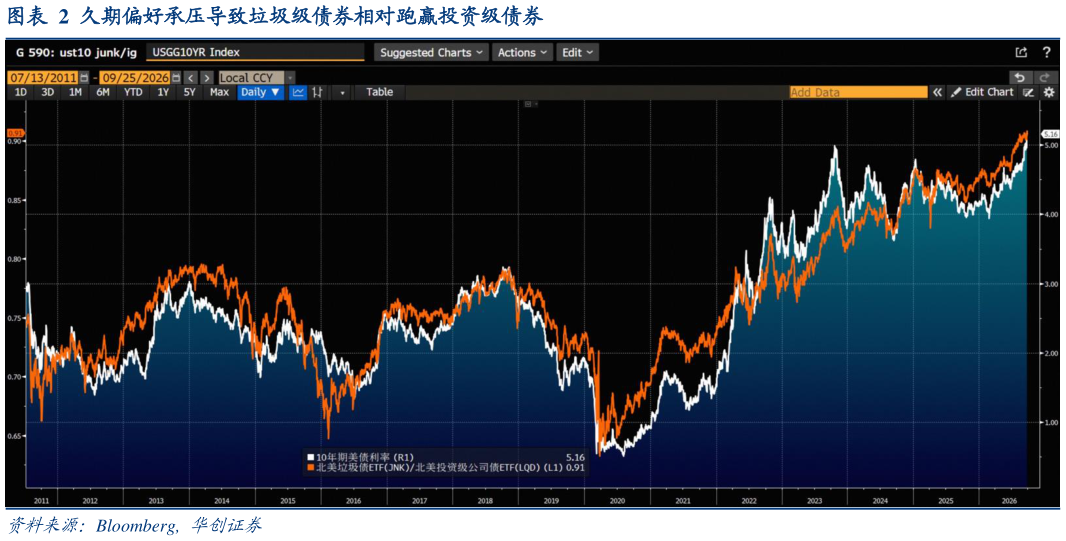Select the YTD time range
Screen dimensions: 1066x541
click(133, 92)
